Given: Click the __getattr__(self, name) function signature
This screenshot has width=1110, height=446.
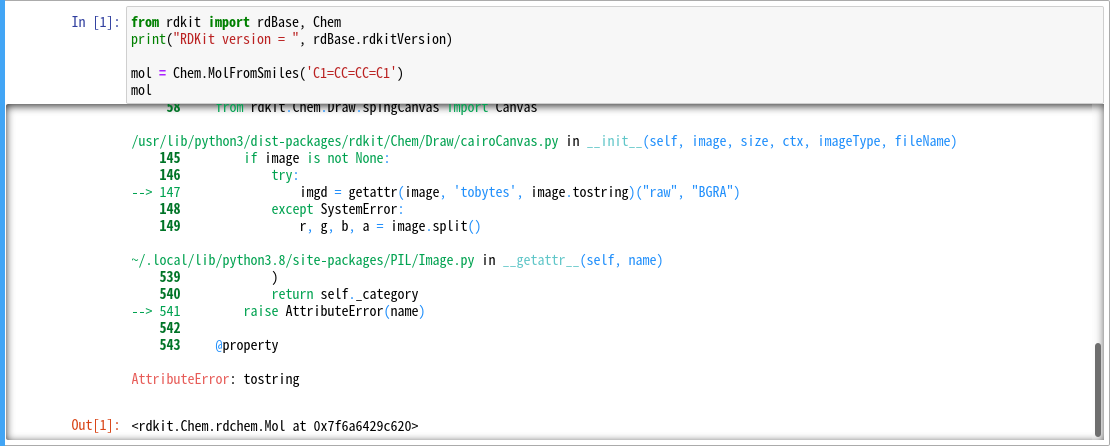Looking at the screenshot, I should [x=583, y=261].
